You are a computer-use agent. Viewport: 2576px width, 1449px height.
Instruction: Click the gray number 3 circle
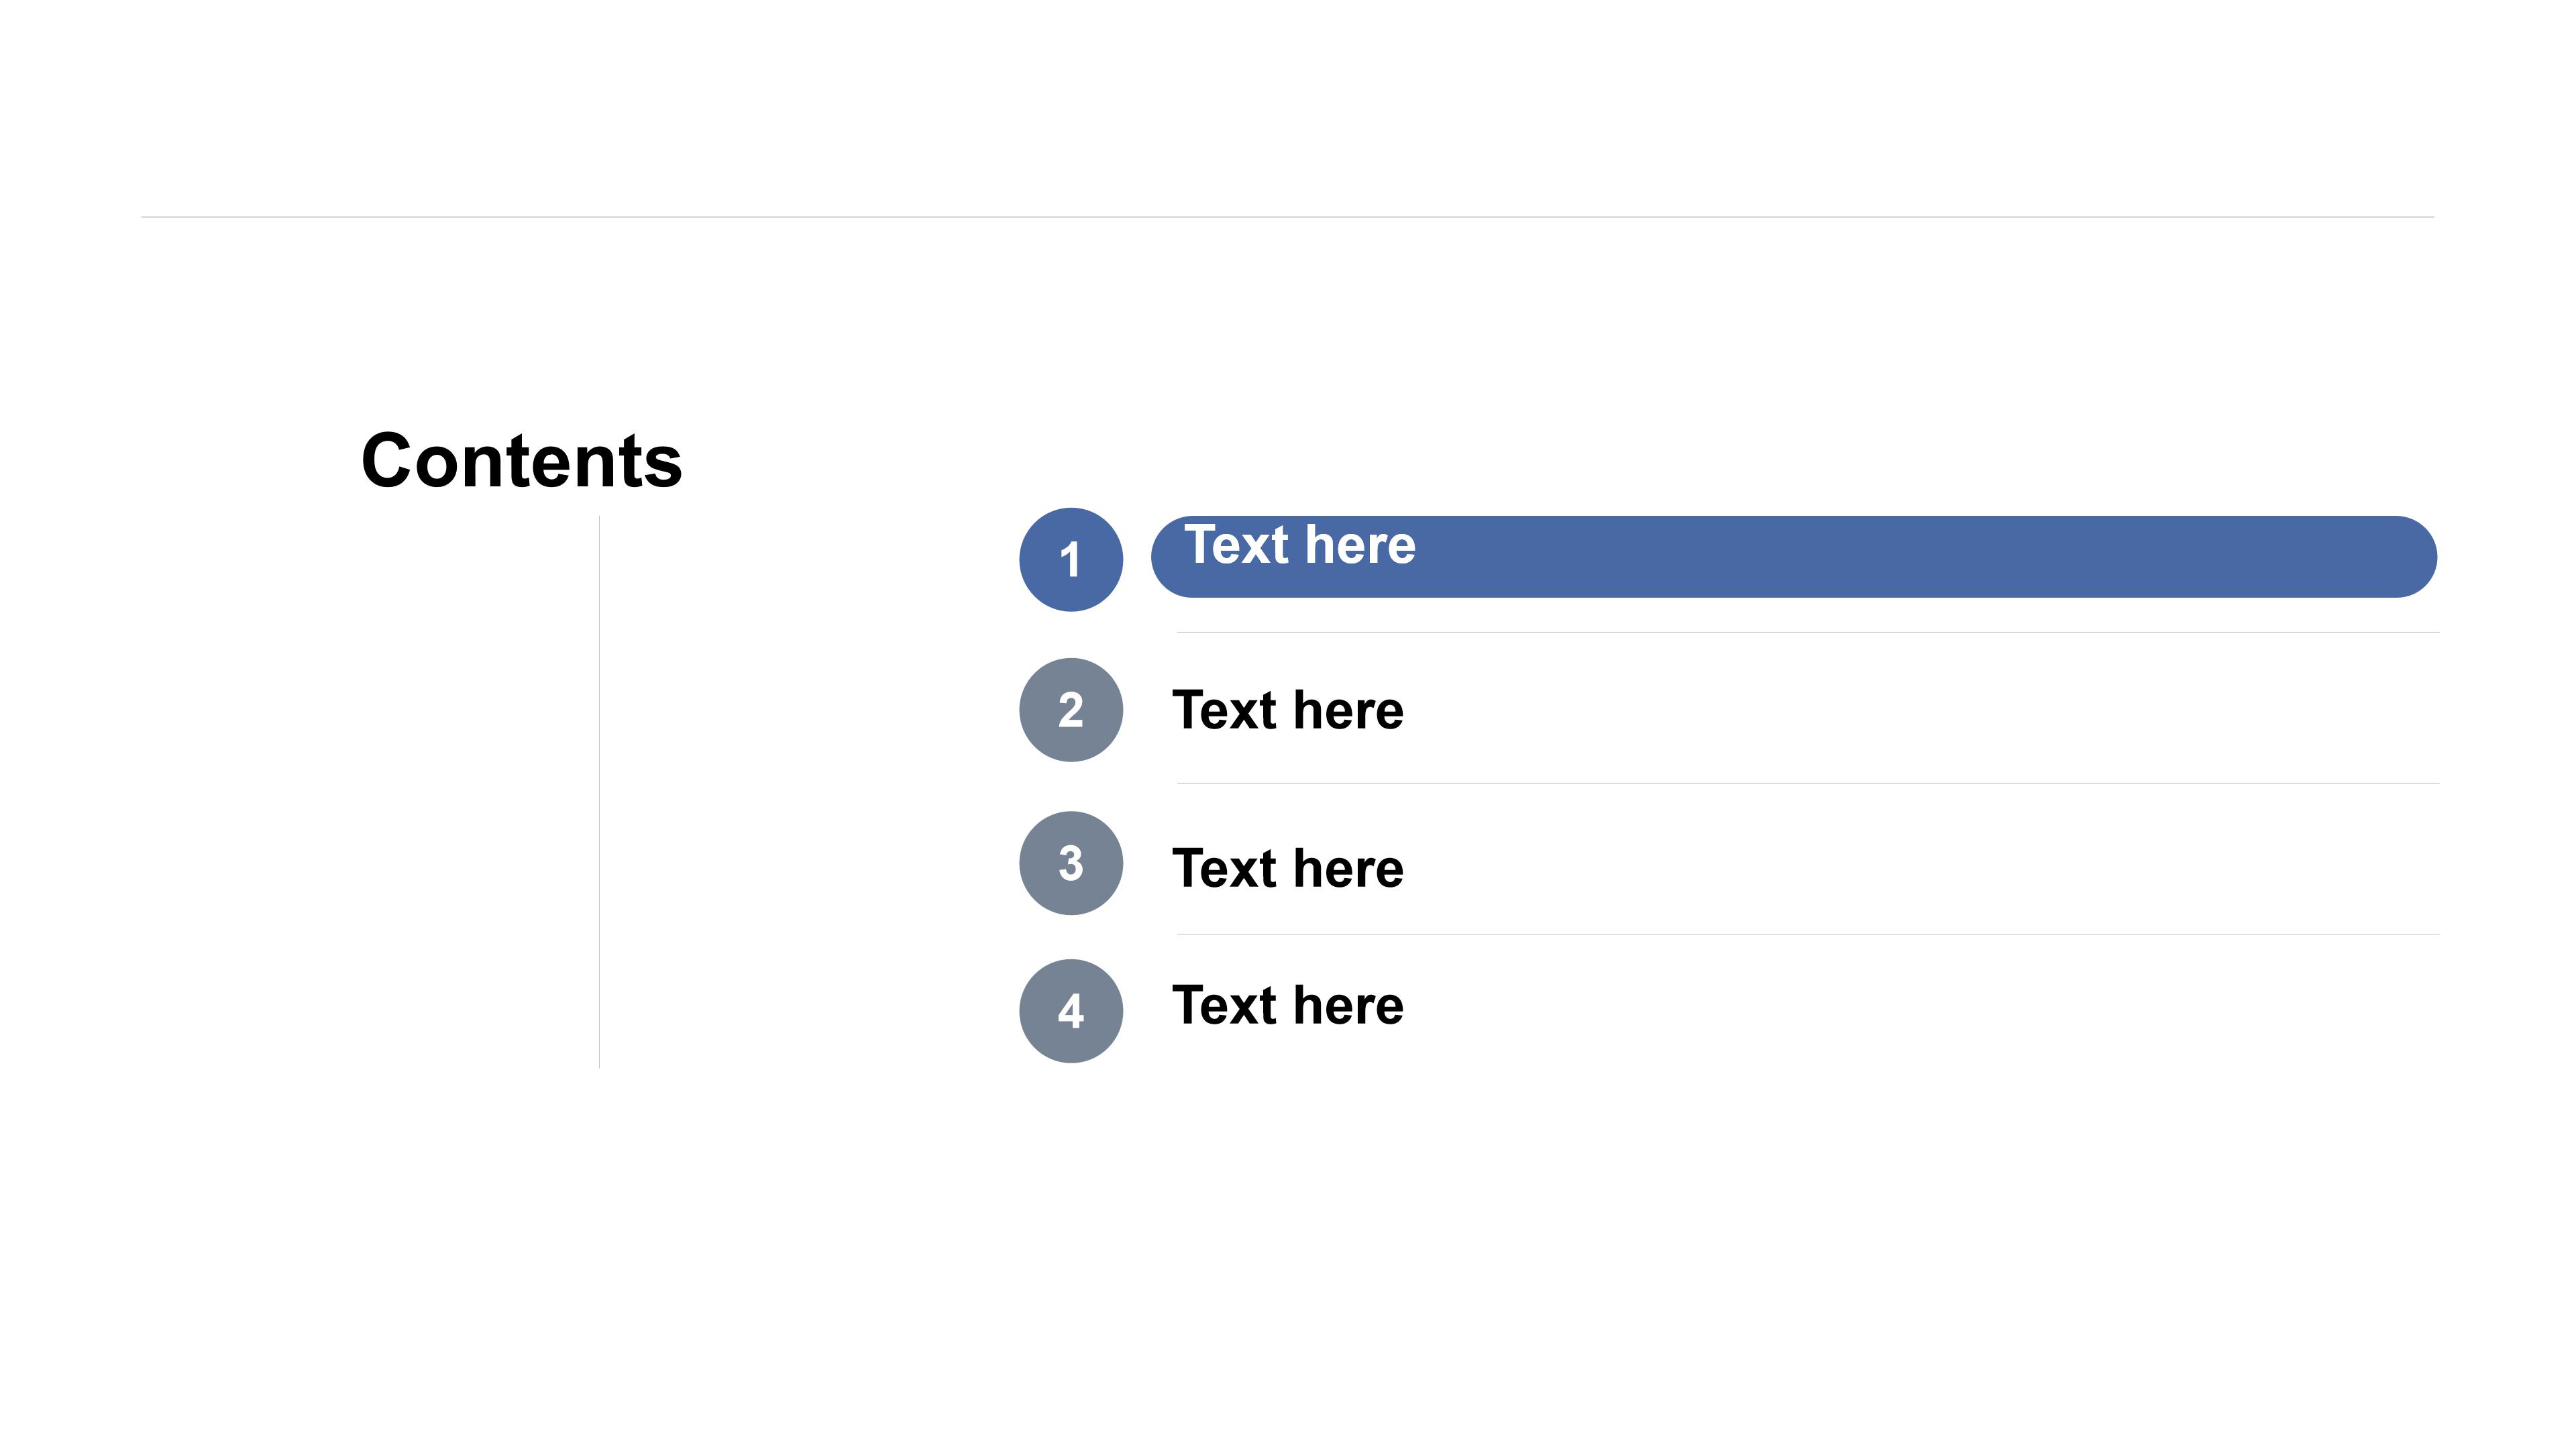(1070, 862)
